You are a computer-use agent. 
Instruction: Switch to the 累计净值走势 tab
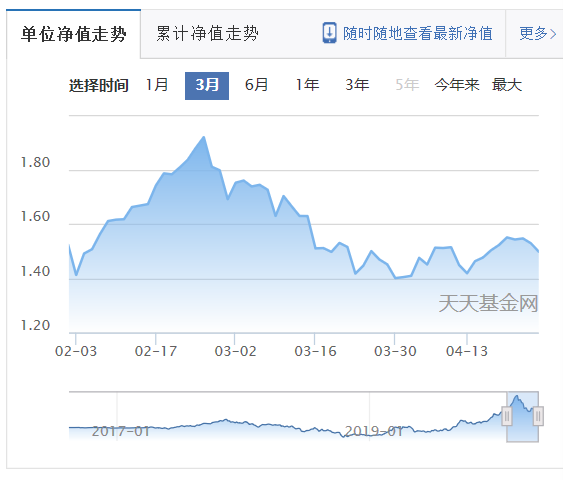click(x=207, y=34)
